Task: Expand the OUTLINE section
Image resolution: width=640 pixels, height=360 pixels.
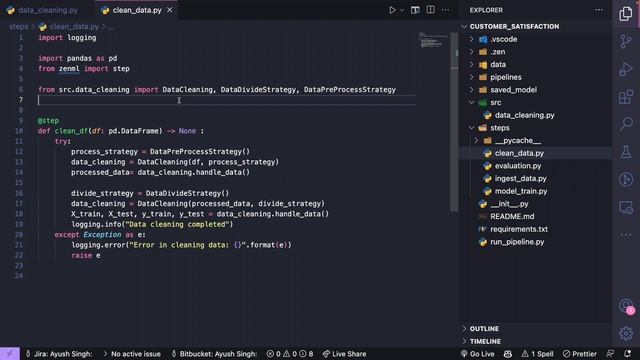Action: tap(484, 329)
